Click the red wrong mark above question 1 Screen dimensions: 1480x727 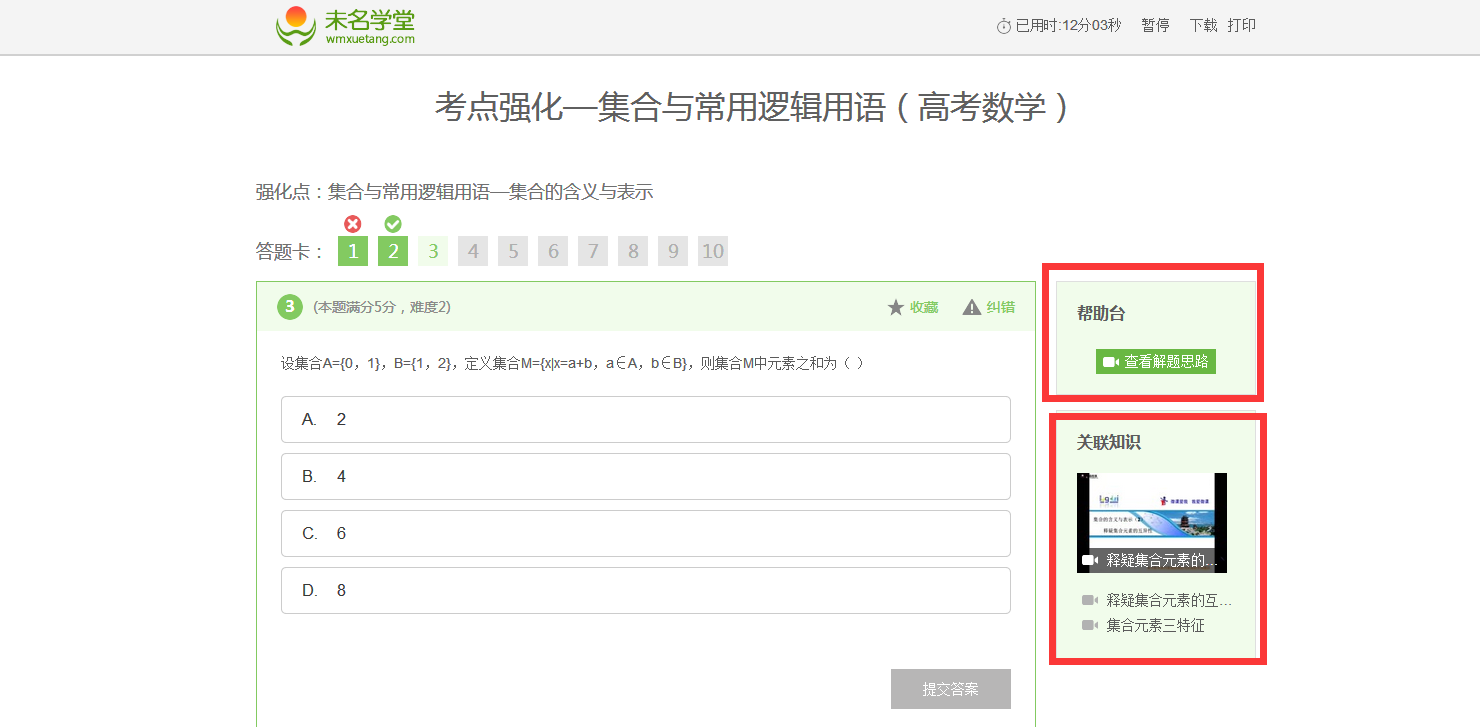click(x=353, y=224)
